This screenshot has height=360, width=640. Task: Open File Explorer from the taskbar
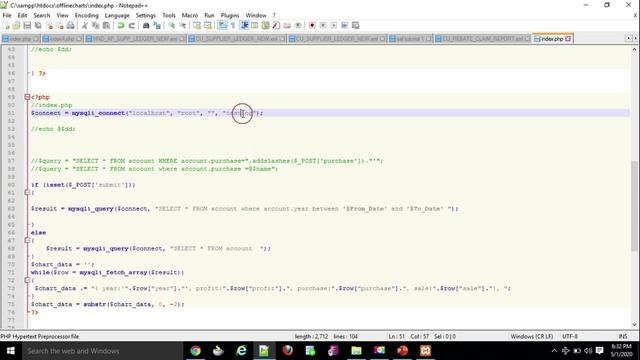pyautogui.click(x=356, y=351)
